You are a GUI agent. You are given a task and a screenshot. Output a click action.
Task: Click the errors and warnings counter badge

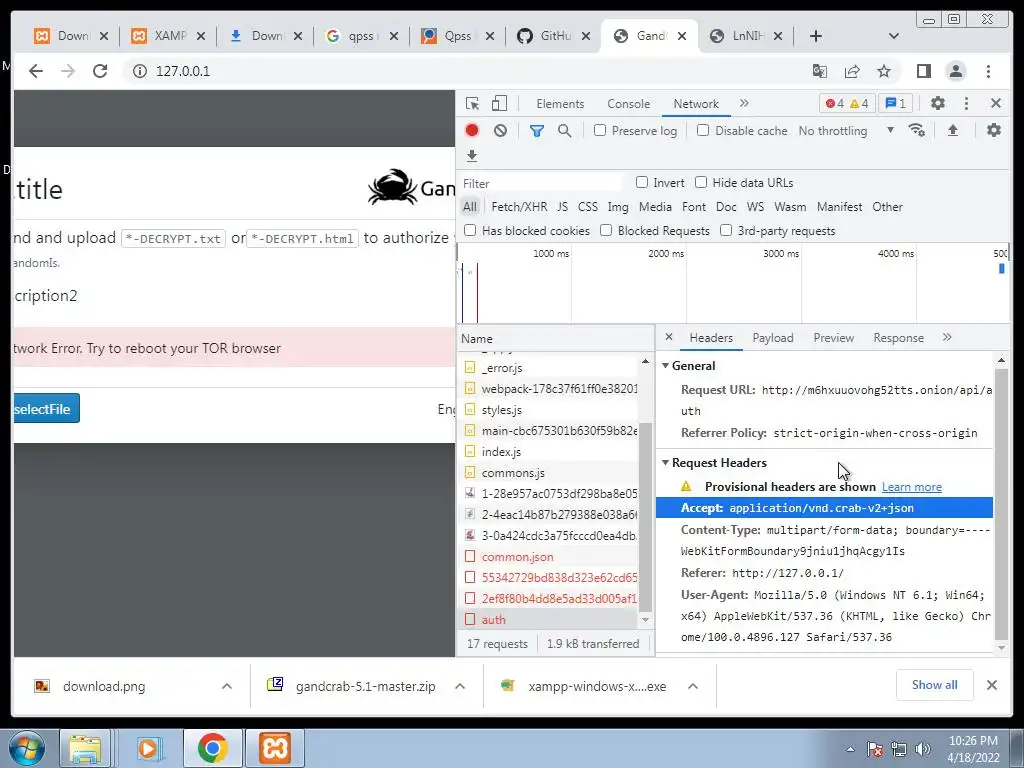846,103
